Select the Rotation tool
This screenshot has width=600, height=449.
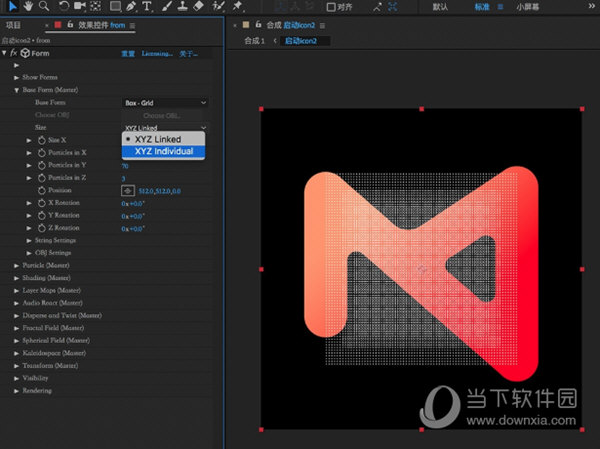point(64,6)
